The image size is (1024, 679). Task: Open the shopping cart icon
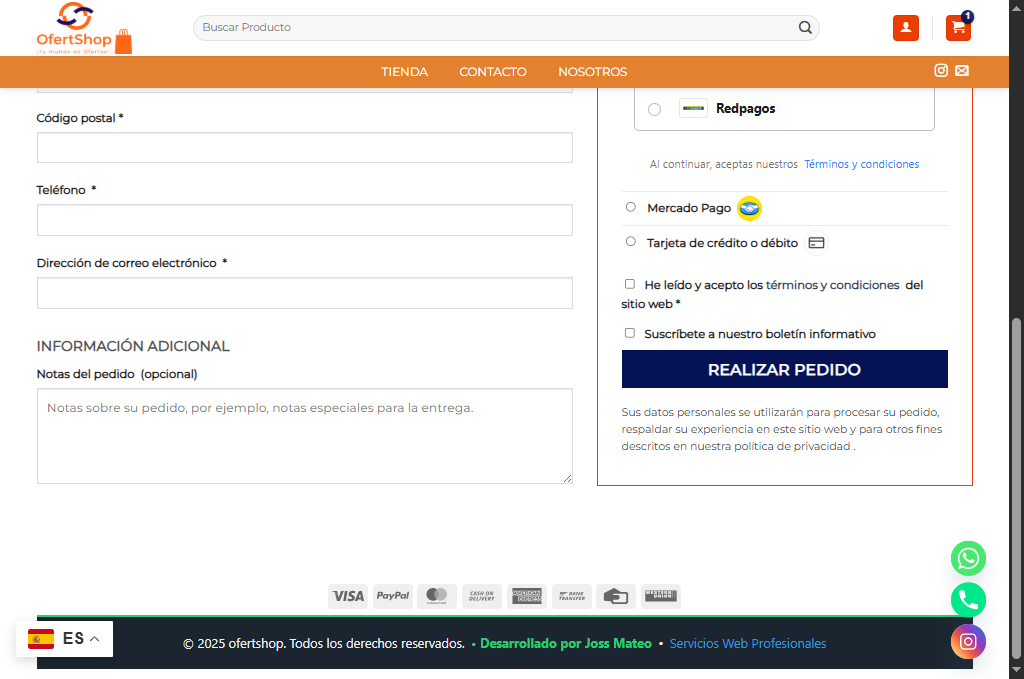point(958,28)
